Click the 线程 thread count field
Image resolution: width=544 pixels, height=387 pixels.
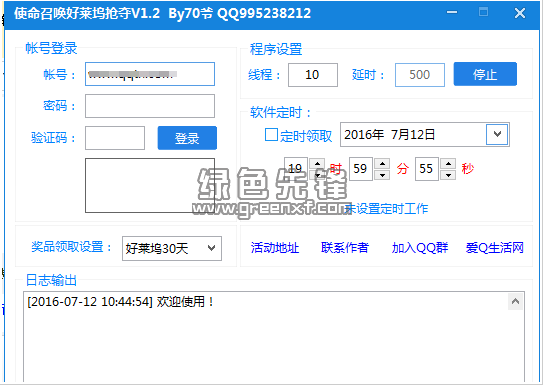pyautogui.click(x=313, y=75)
